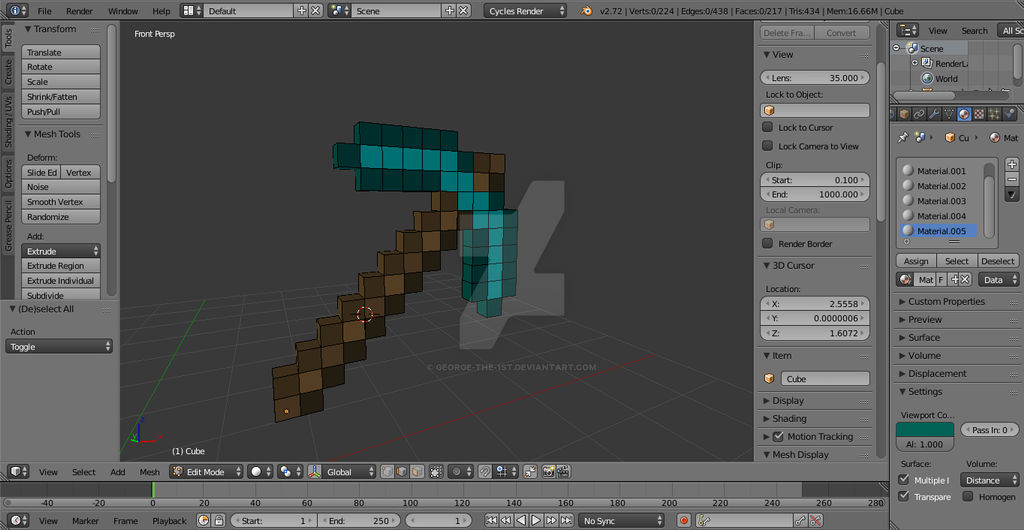The width and height of the screenshot is (1024, 530).
Task: Toggle the Motion Tracking checkbox
Action: [778, 436]
